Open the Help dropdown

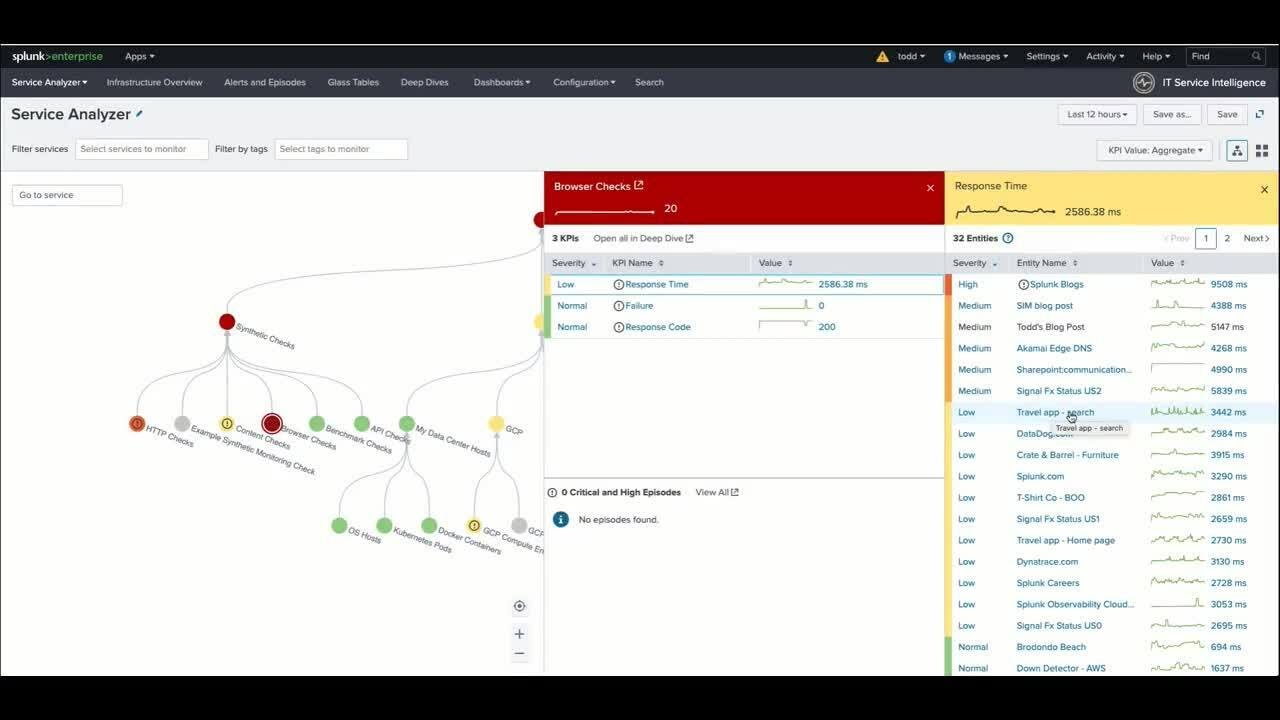coord(1156,57)
